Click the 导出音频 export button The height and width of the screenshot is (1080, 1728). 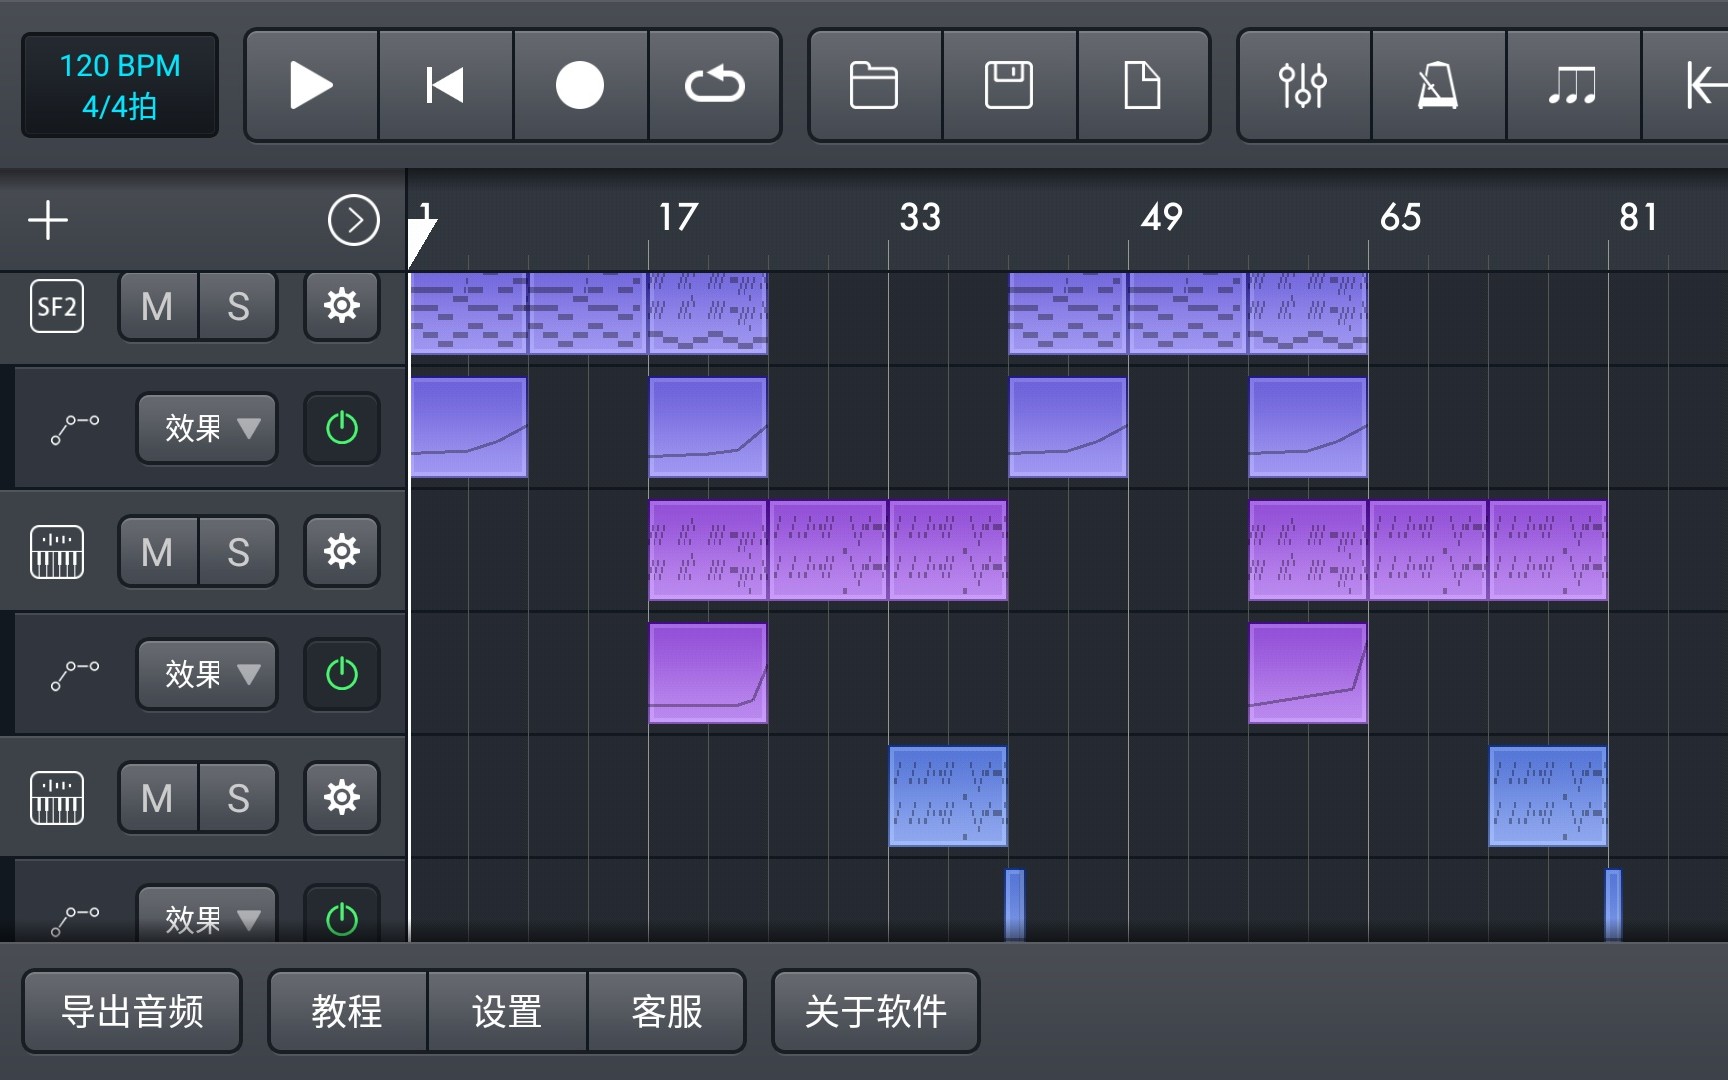click(131, 1011)
